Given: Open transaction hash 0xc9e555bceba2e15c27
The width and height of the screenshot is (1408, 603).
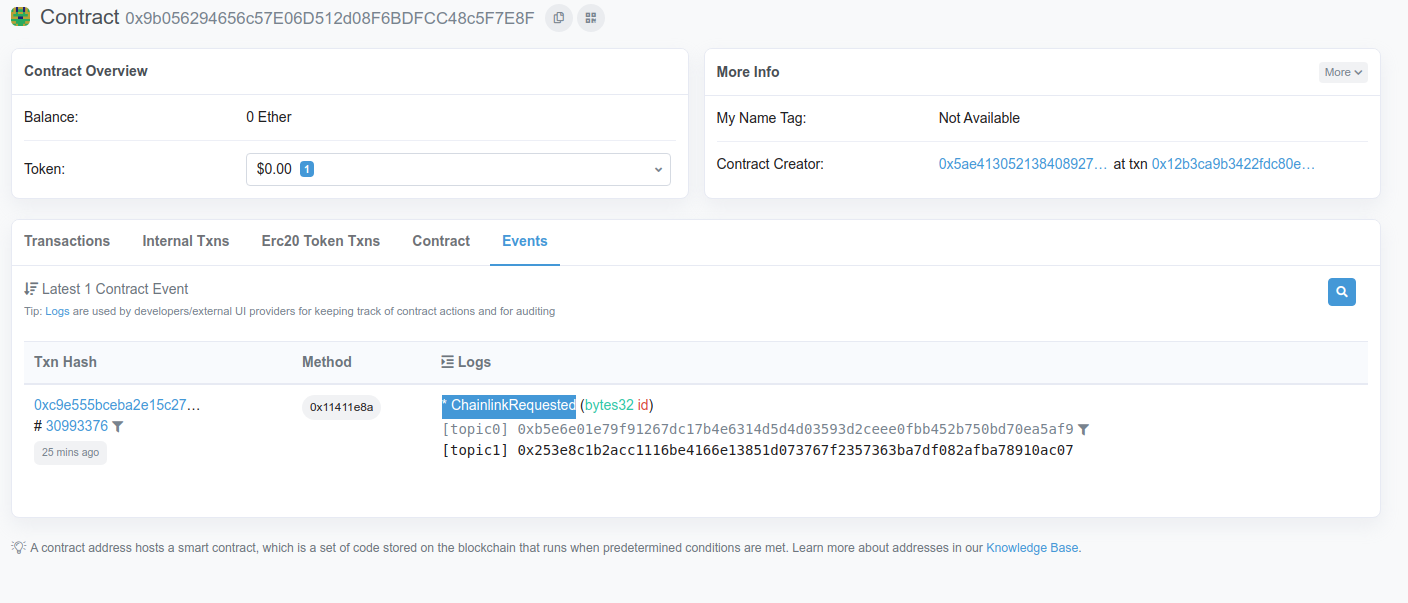Looking at the screenshot, I should pyautogui.click(x=117, y=404).
